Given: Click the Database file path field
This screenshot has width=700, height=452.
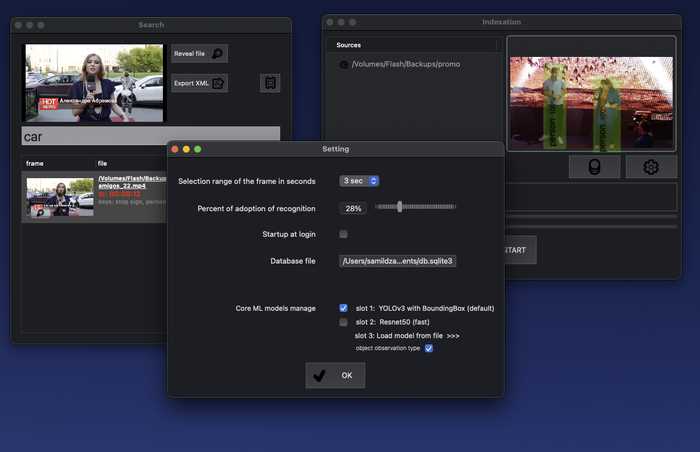Looking at the screenshot, I should tap(397, 261).
